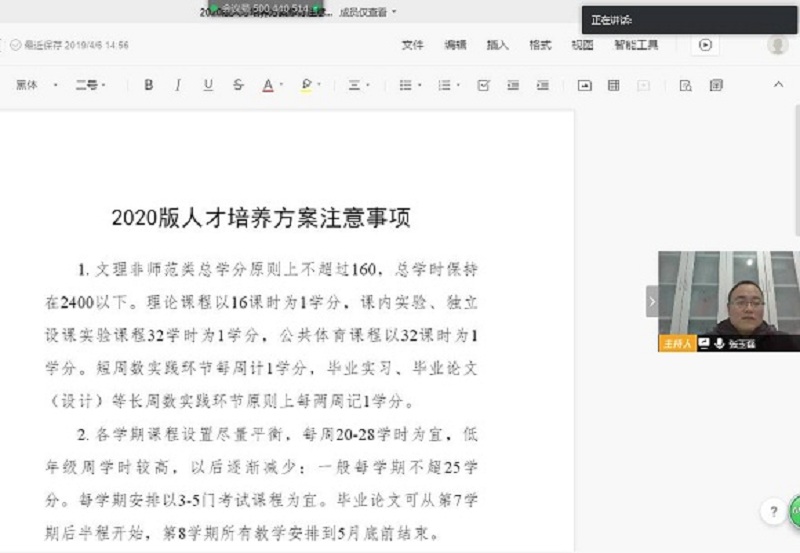
Task: Increase the paragraph indent
Action: (x=541, y=86)
